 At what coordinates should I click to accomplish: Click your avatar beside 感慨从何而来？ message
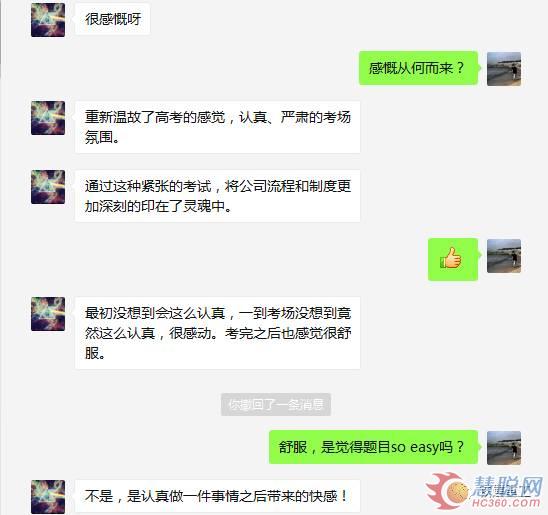[504, 69]
